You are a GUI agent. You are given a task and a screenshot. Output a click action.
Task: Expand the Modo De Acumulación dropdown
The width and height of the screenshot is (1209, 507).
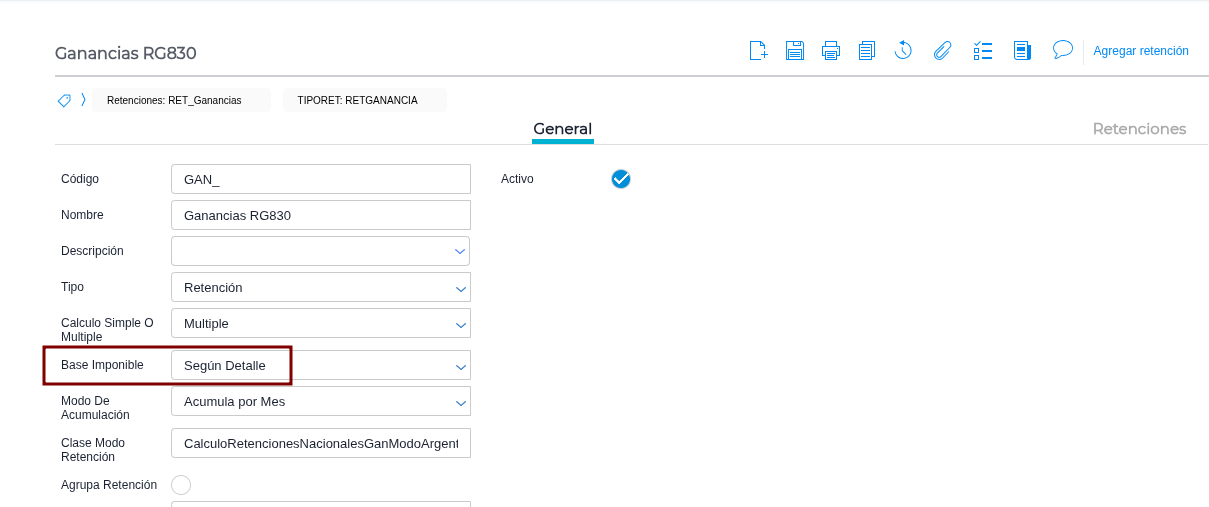click(x=321, y=402)
